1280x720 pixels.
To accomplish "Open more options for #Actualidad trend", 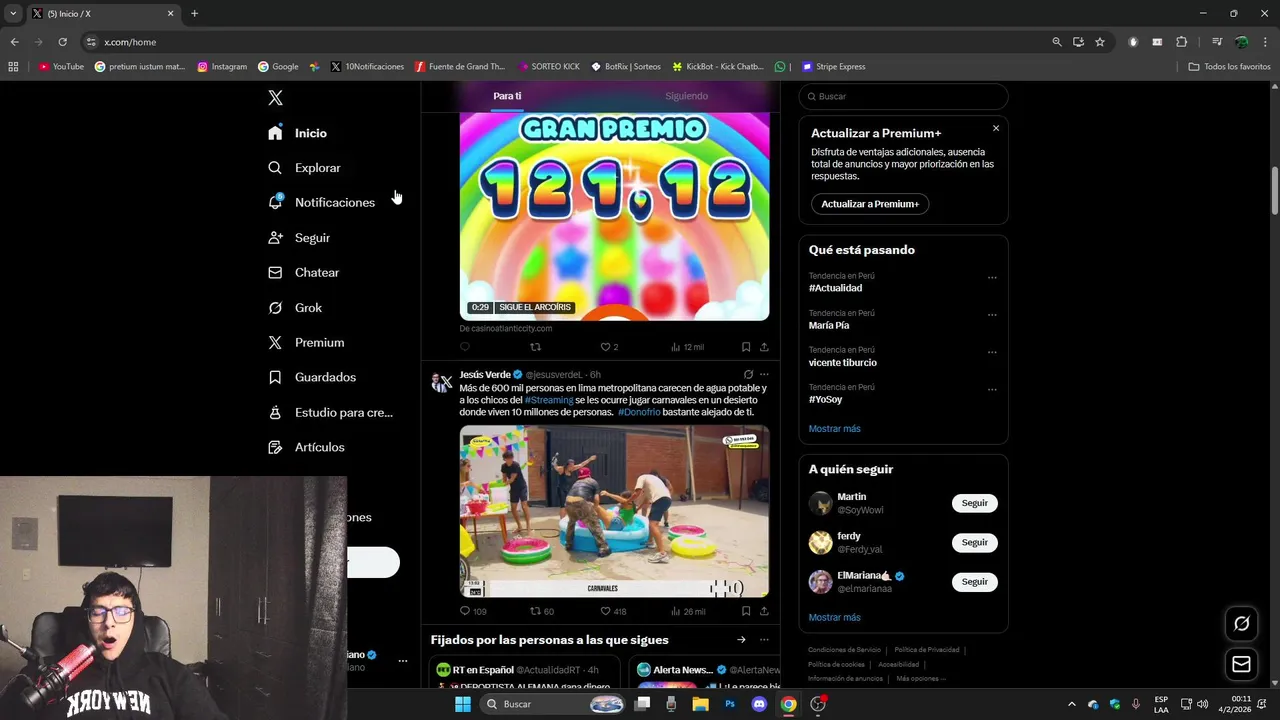I will click(992, 278).
